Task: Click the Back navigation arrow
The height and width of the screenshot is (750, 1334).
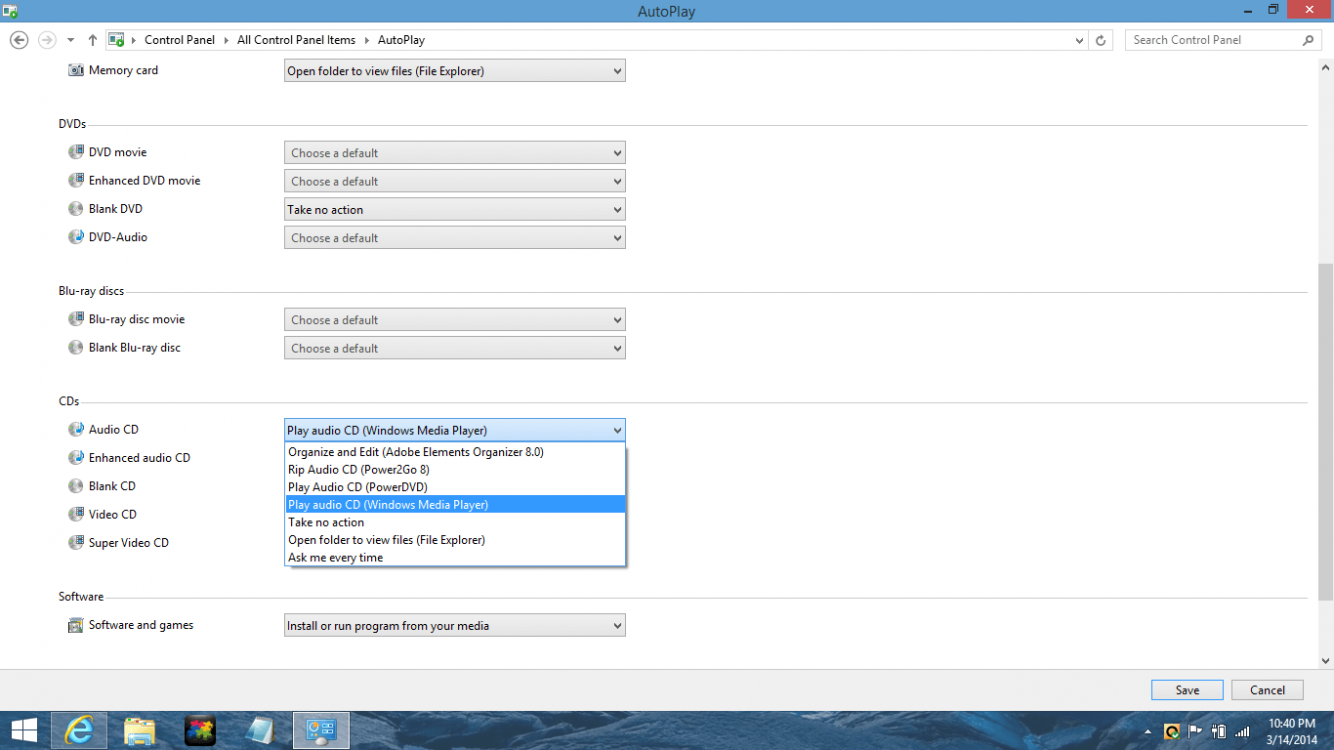Action: click(x=19, y=40)
